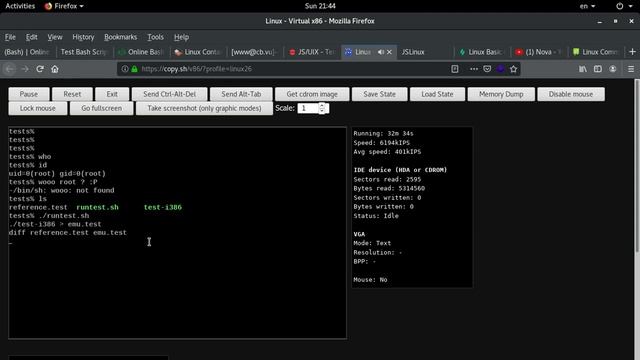Viewport: 640px width, 360px height.
Task: Click the address bar URL copy.sh
Action: tap(196, 69)
